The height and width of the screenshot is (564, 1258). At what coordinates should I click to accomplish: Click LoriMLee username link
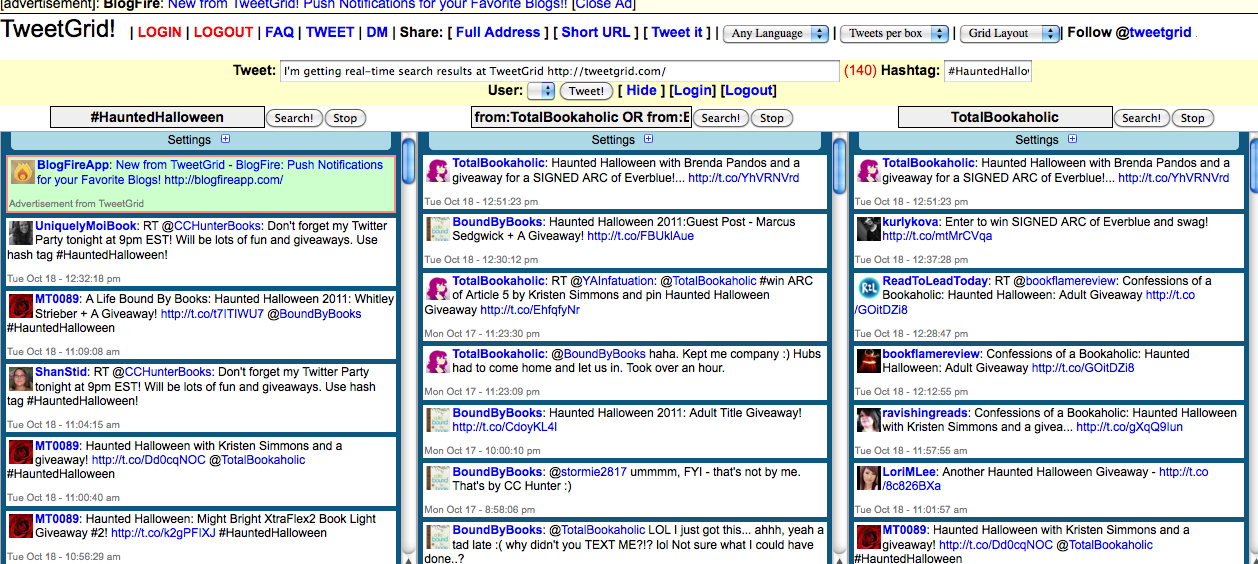910,471
